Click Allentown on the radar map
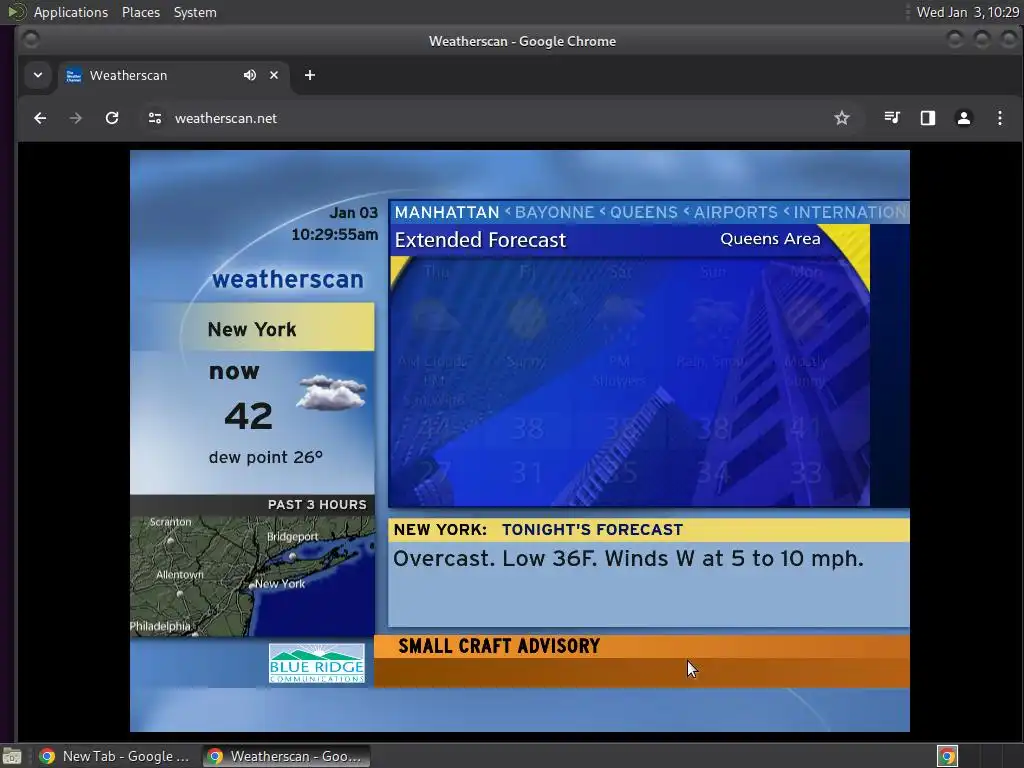 [180, 575]
